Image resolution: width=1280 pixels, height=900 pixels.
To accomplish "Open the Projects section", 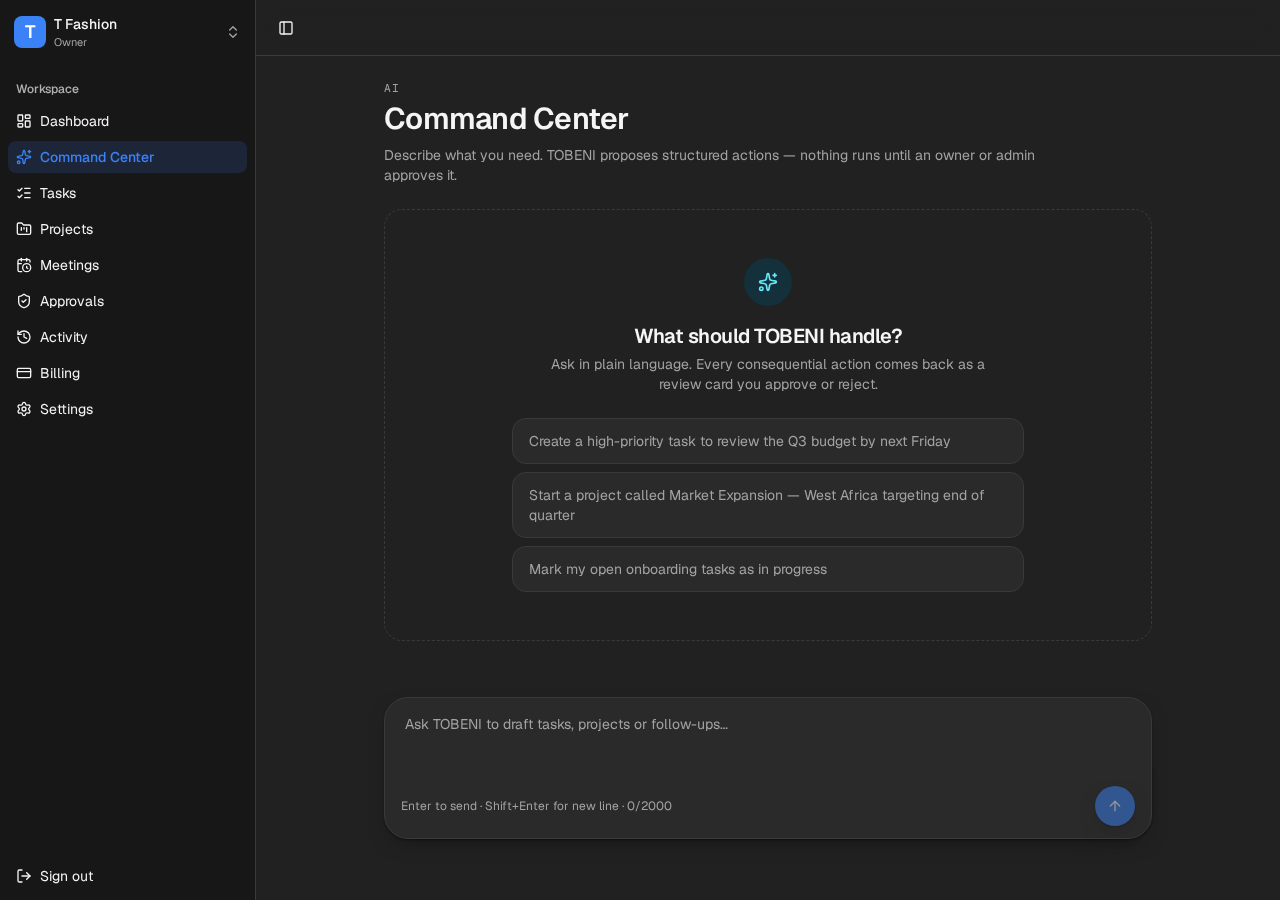I will (x=127, y=229).
